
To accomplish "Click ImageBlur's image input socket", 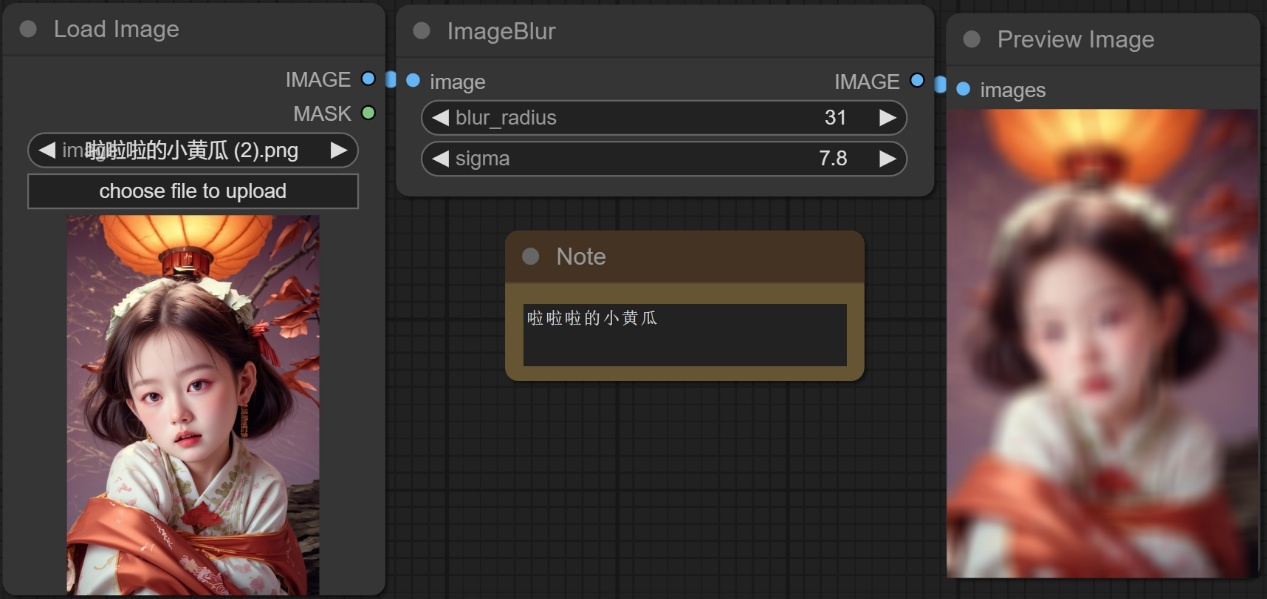I will [x=413, y=81].
